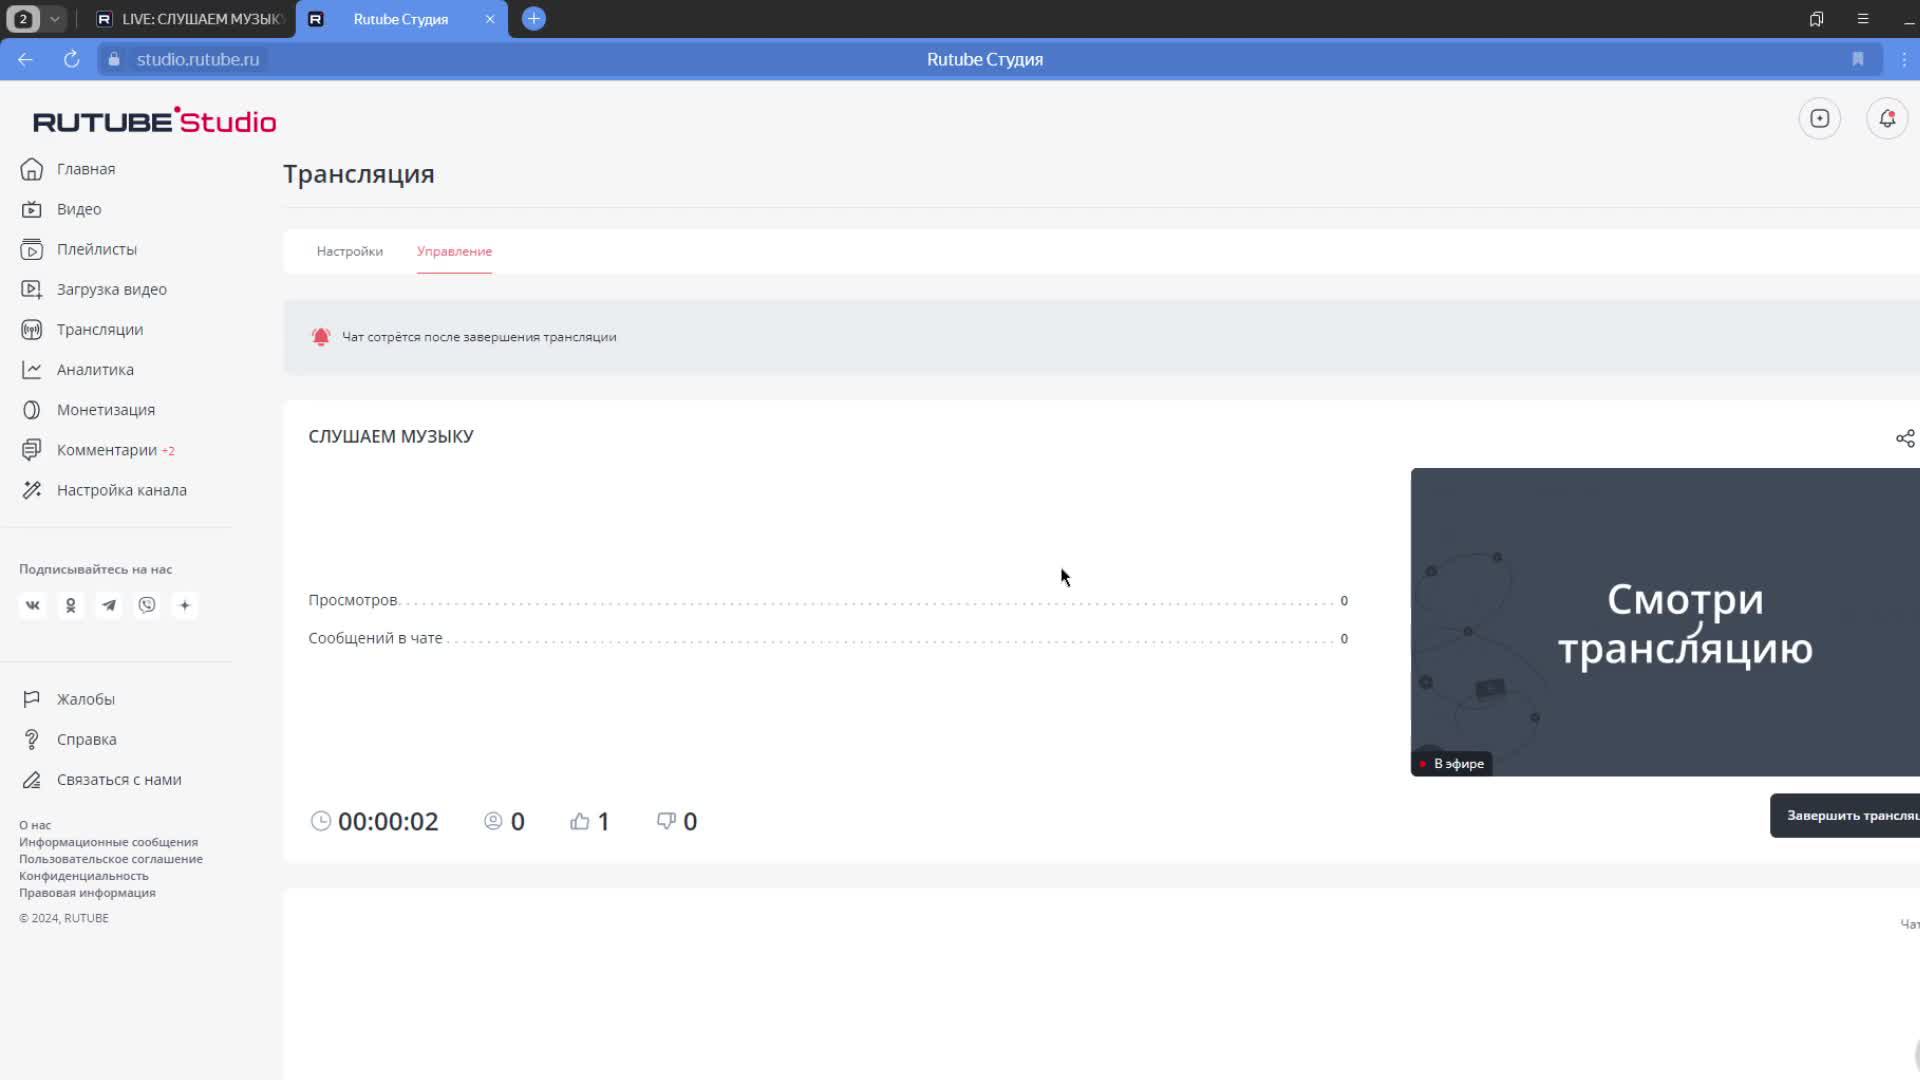Image resolution: width=1920 pixels, height=1080 pixels.
Task: Click the Смотри трансляцию preview thumbnail
Action: pyautogui.click(x=1664, y=622)
